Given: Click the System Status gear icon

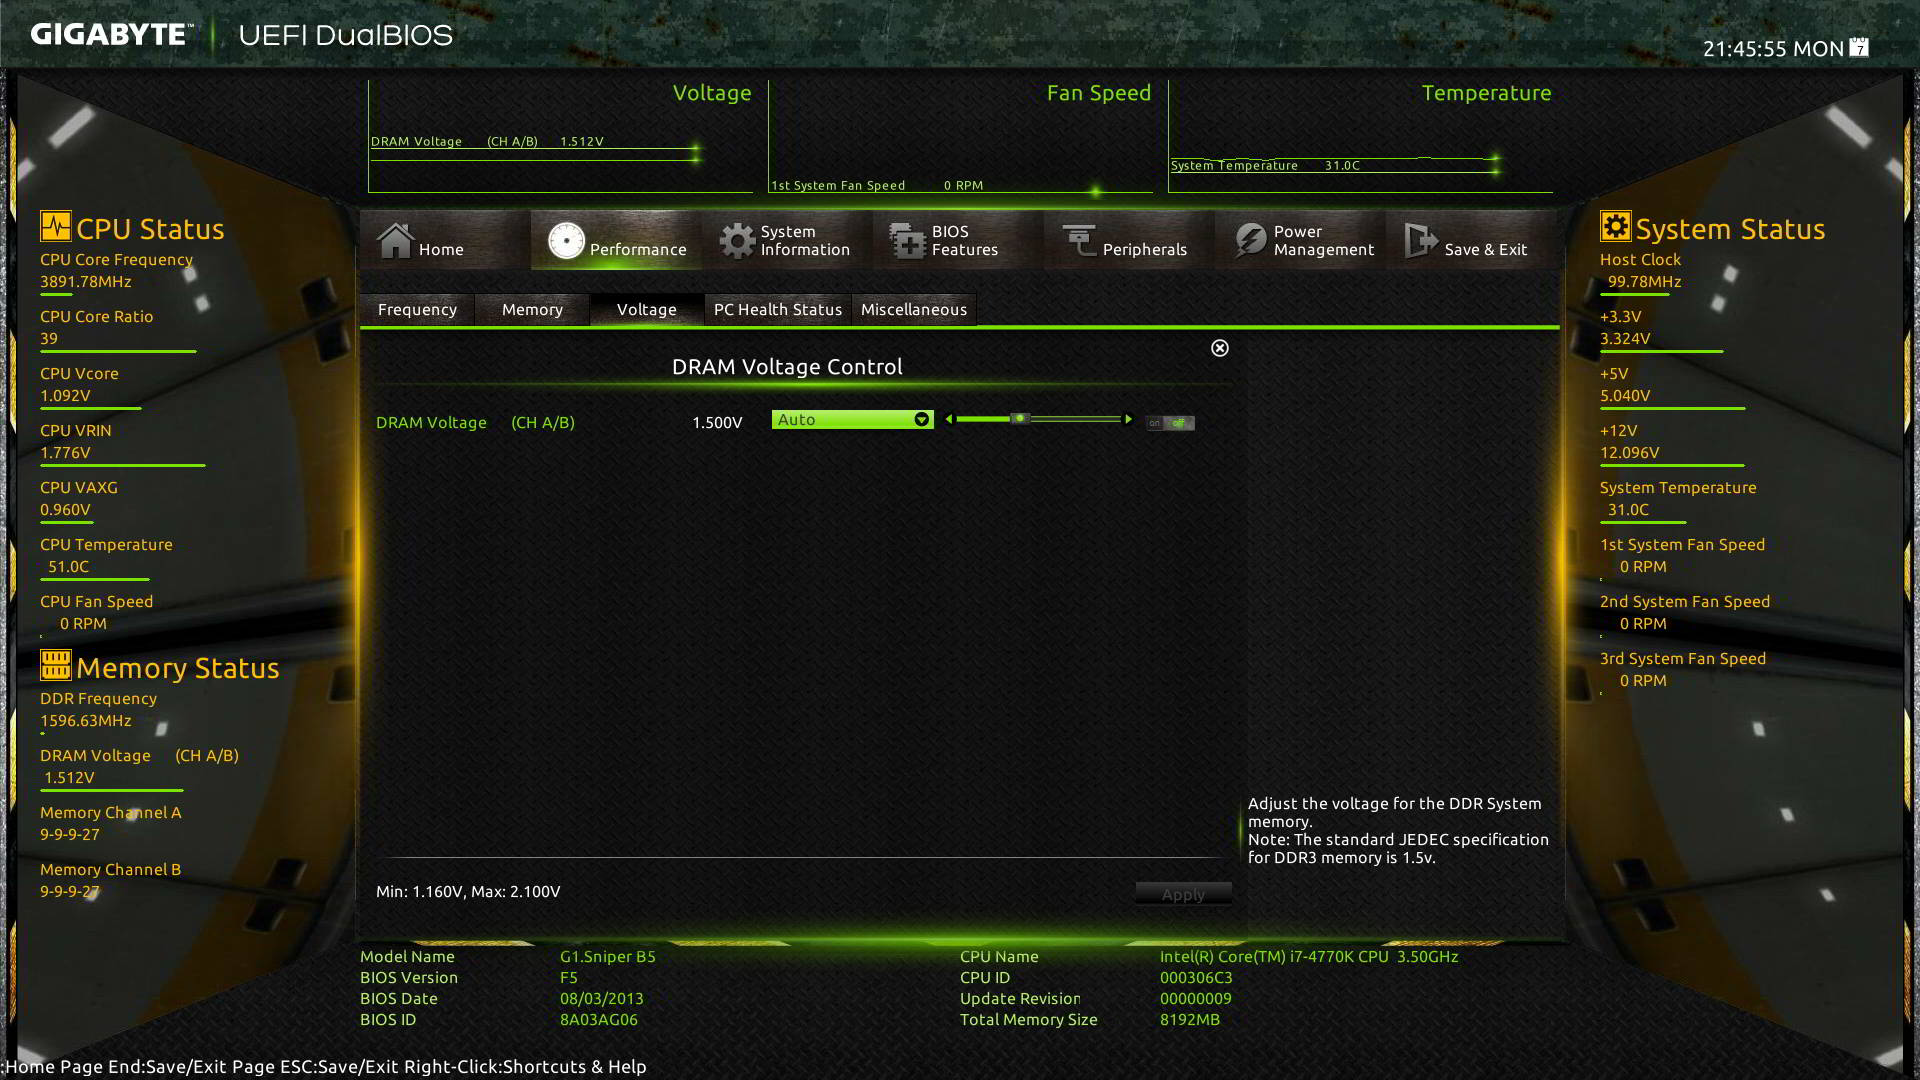Looking at the screenshot, I should (1615, 226).
